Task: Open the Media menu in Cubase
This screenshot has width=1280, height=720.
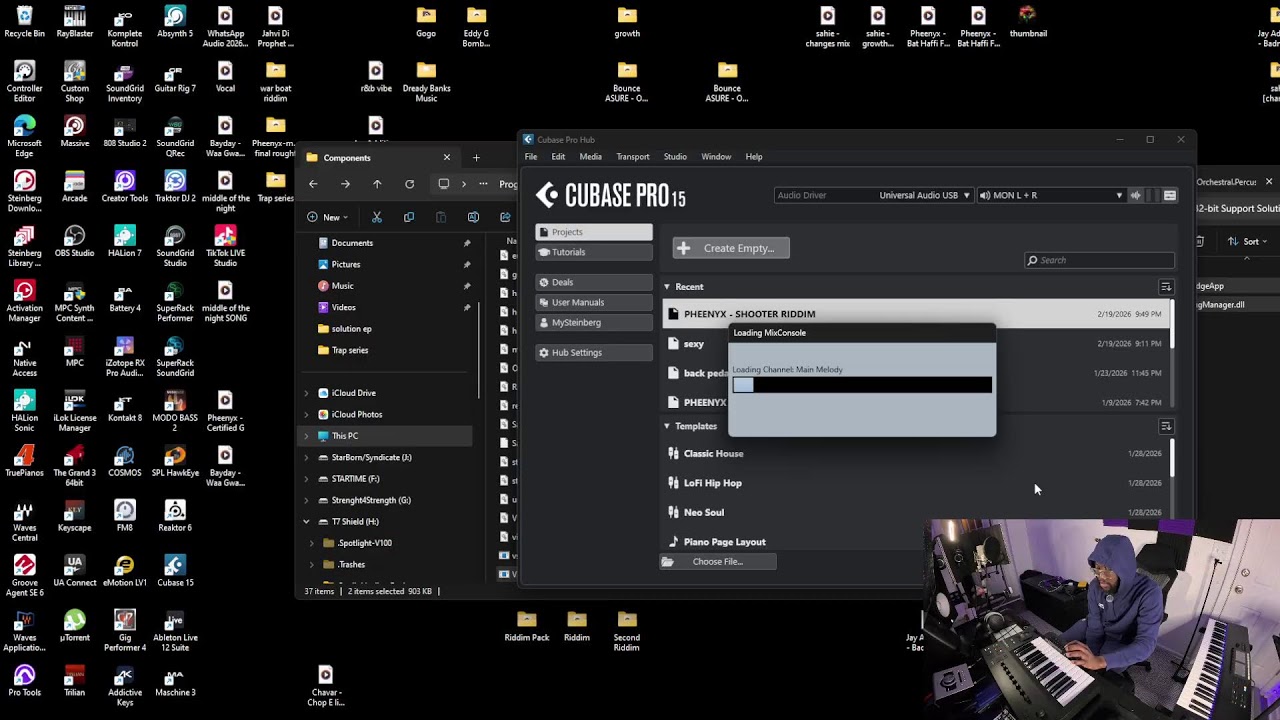Action: [x=590, y=157]
